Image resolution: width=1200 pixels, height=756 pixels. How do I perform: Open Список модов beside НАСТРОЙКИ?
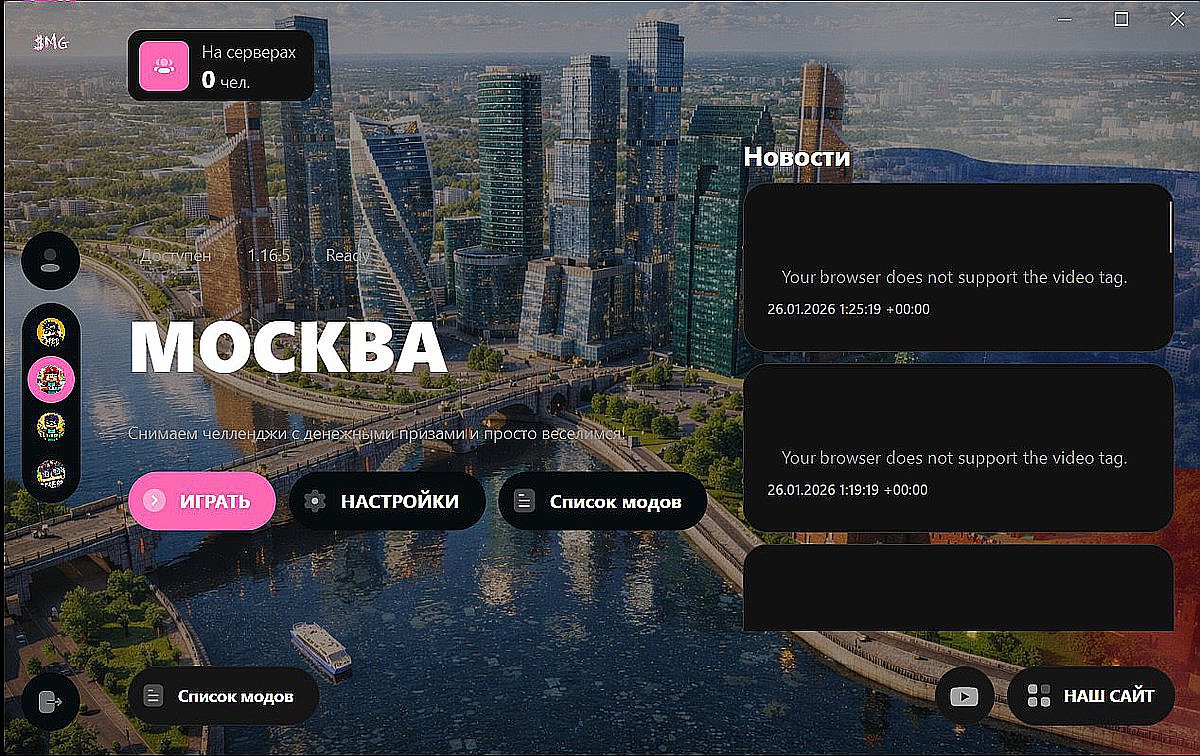click(x=602, y=501)
